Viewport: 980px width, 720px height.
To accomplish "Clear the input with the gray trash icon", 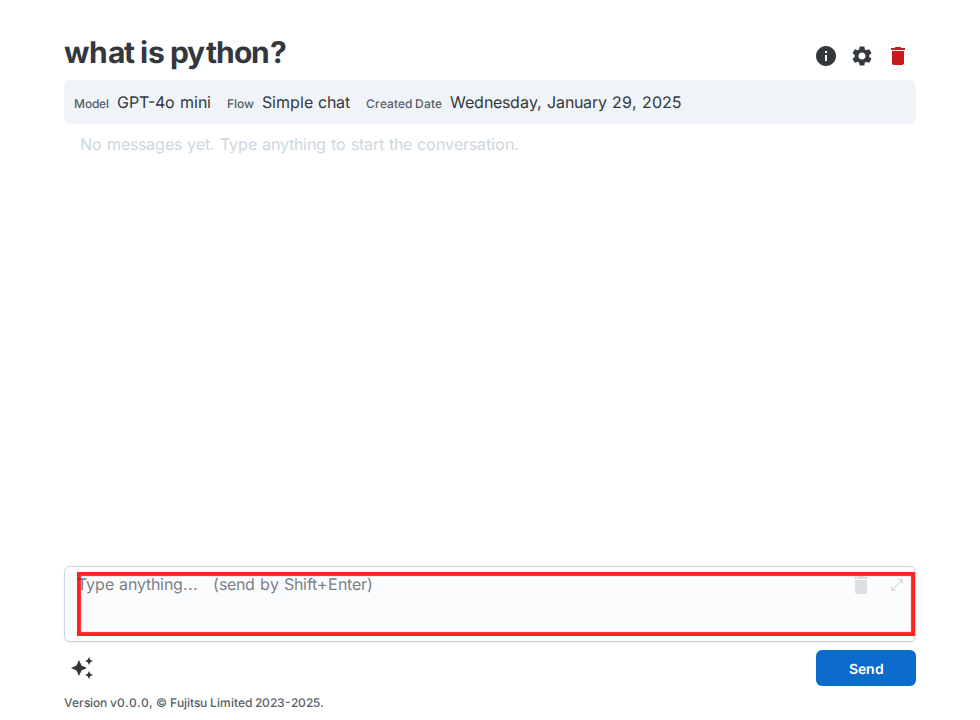I will 861,585.
